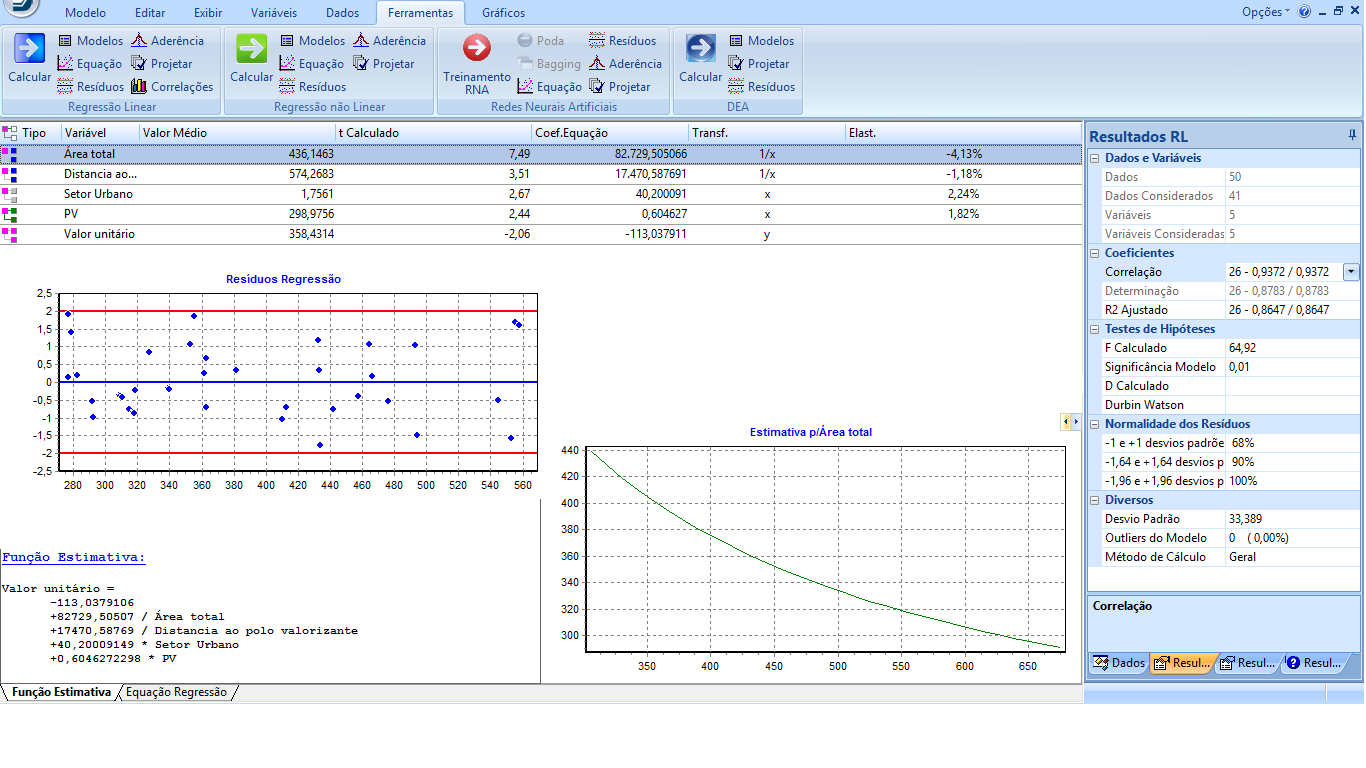Collapse the Normalidade dos Resíduos section
This screenshot has width=1366, height=768.
coord(1095,424)
